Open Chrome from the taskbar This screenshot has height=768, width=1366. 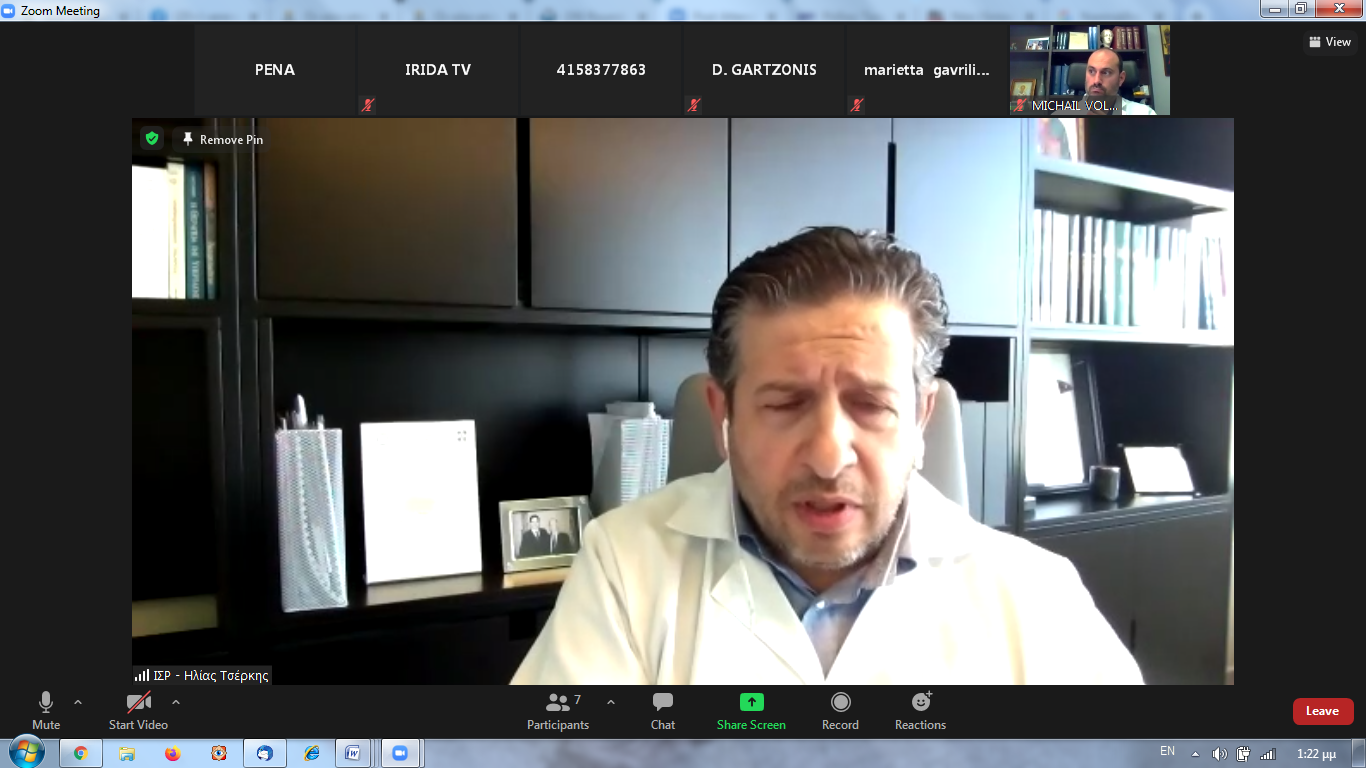pyautogui.click(x=80, y=753)
